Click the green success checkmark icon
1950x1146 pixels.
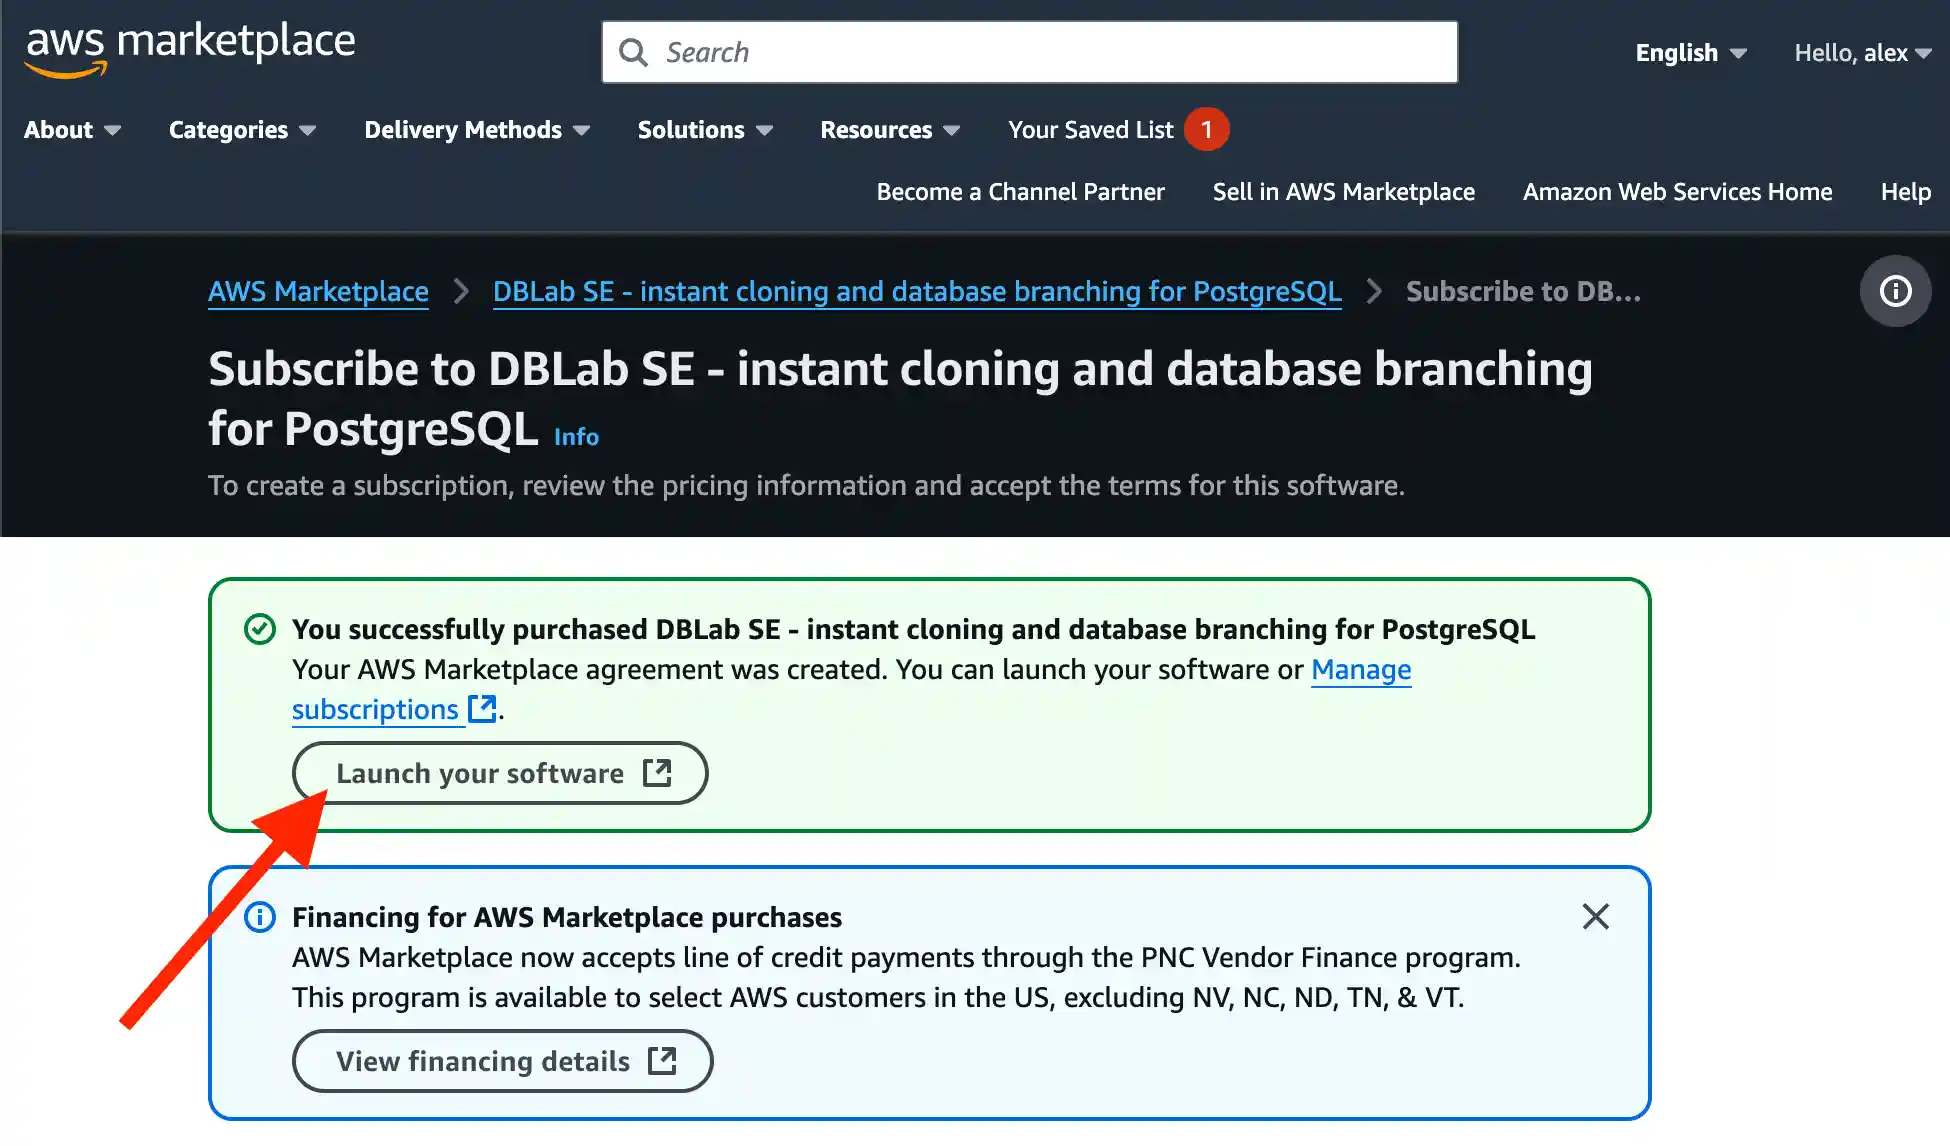[259, 629]
